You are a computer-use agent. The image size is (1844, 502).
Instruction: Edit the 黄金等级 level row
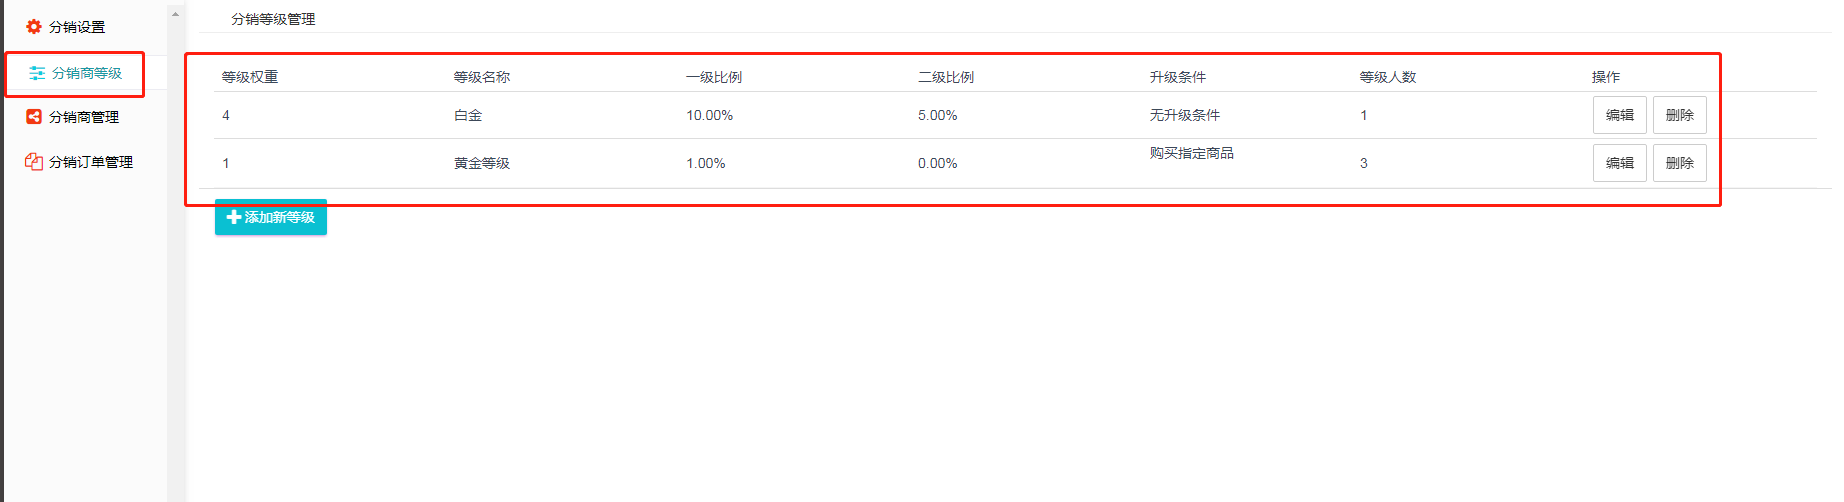coord(1619,163)
